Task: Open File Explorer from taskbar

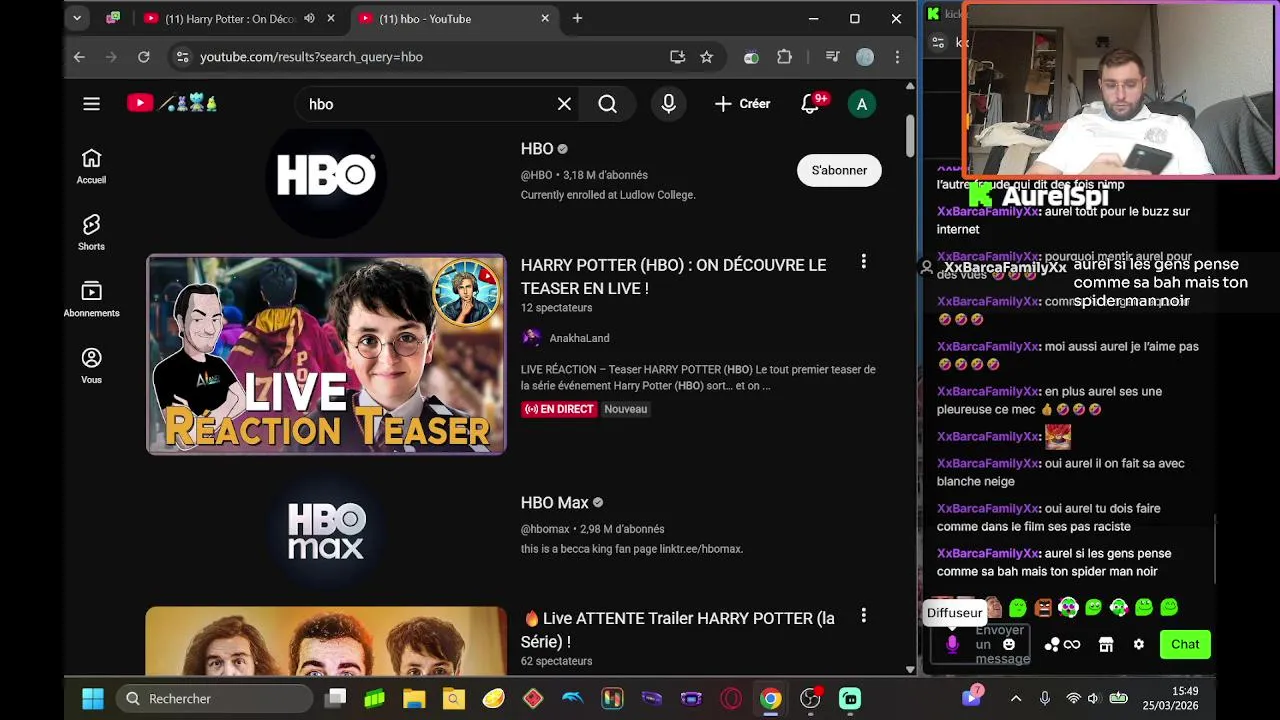Action: point(414,698)
